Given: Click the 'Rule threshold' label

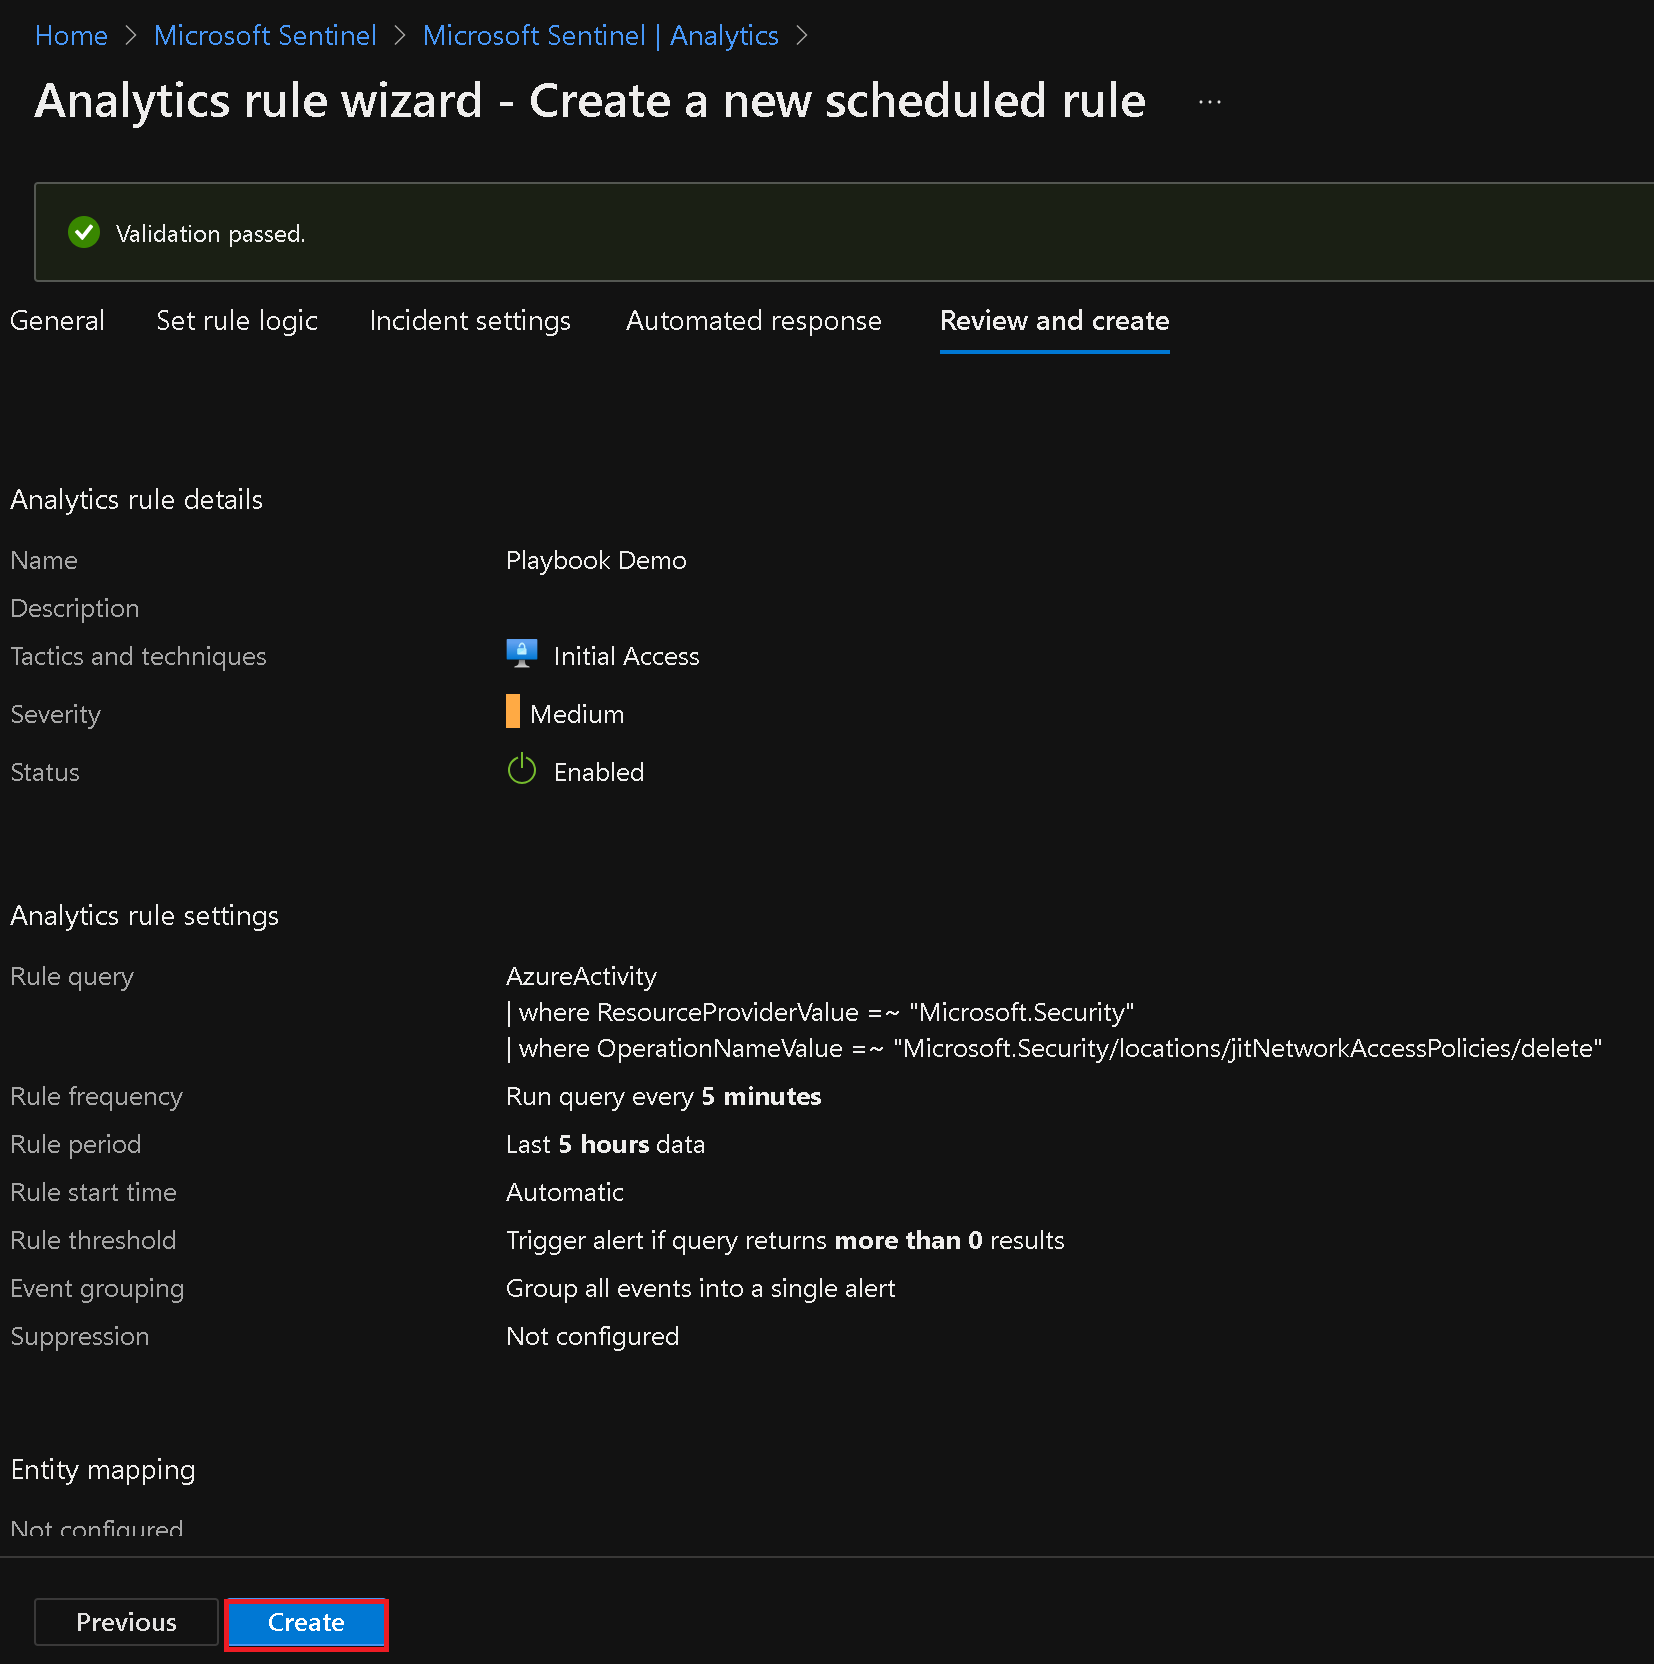Looking at the screenshot, I should click(x=93, y=1240).
